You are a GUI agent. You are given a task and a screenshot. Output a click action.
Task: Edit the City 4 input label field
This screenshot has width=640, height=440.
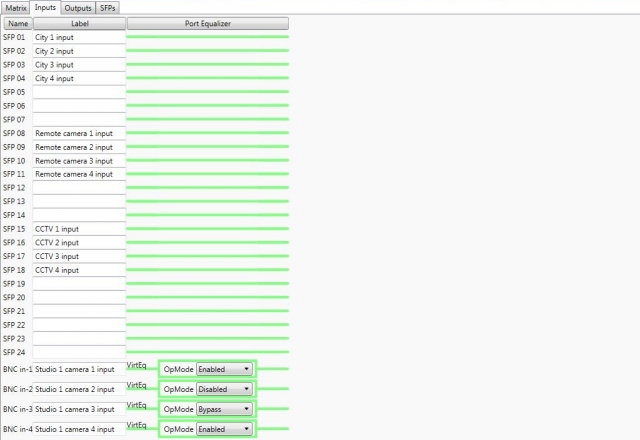(79, 78)
